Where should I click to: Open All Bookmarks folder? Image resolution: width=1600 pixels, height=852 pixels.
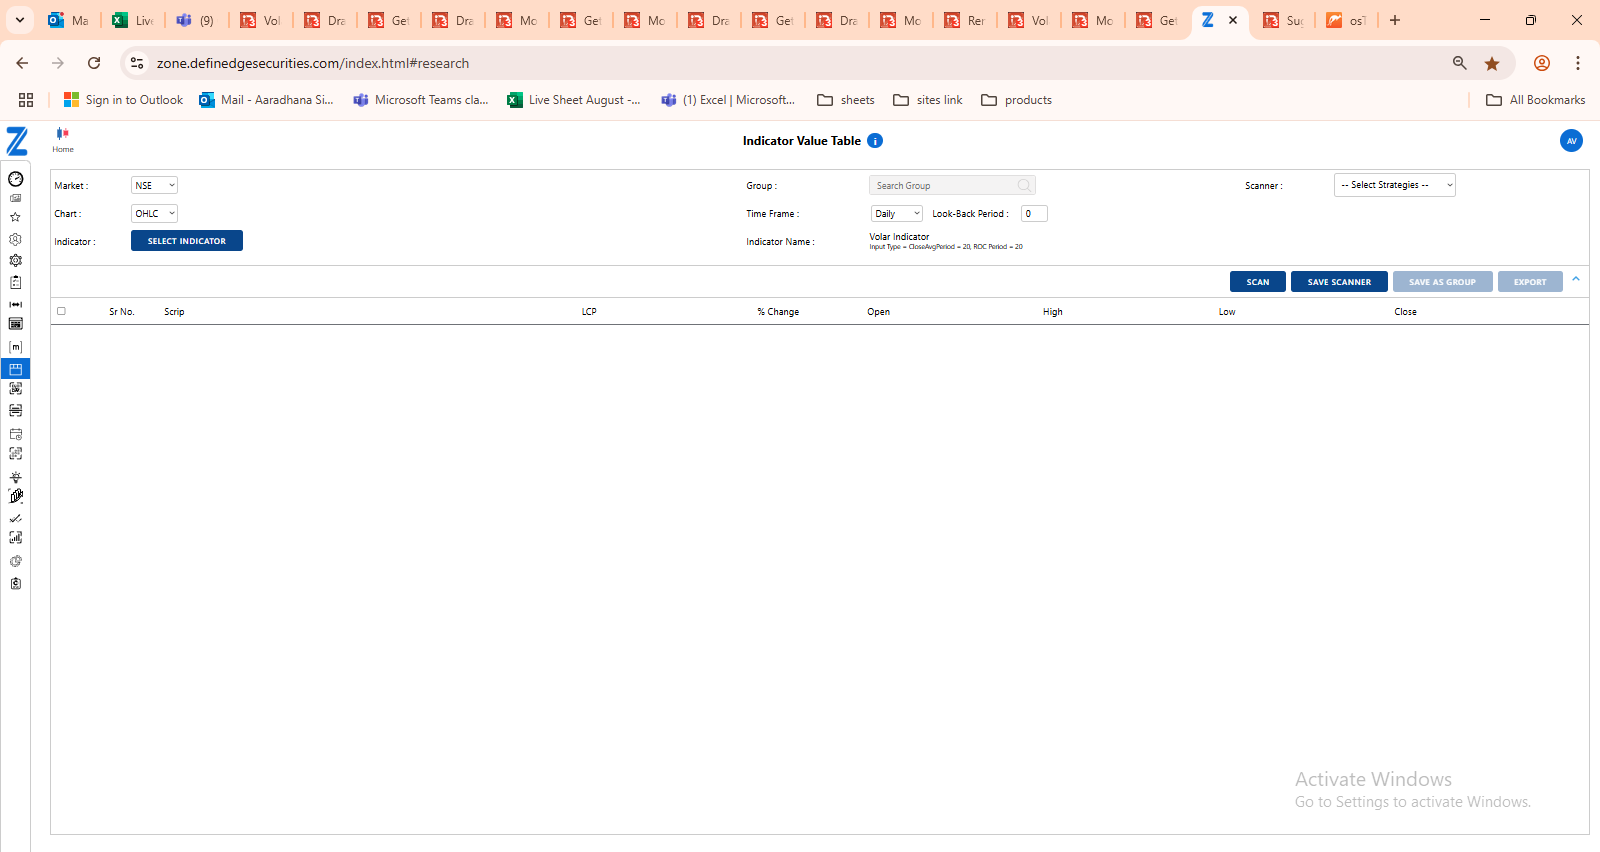[1536, 100]
